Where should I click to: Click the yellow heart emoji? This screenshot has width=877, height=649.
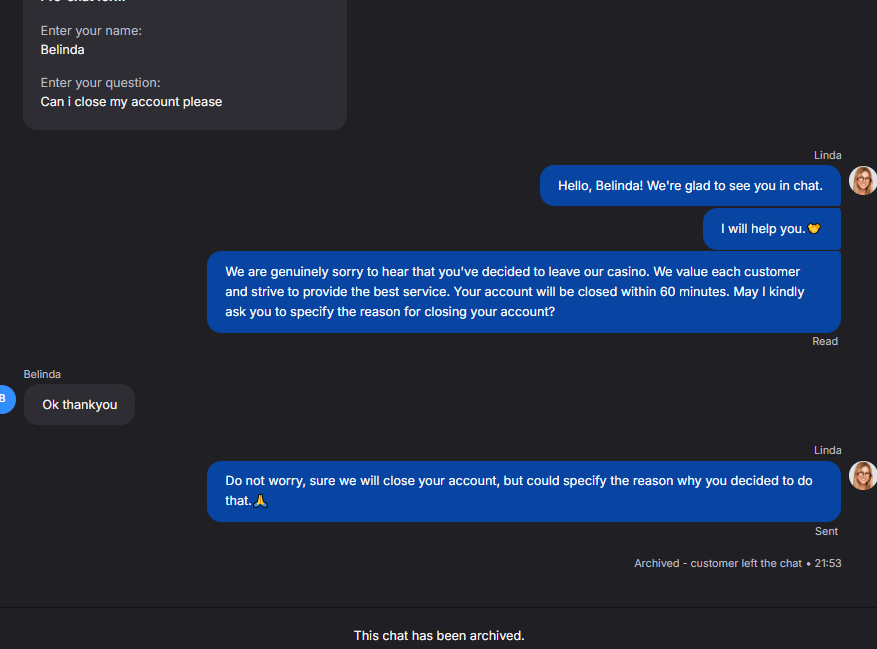coord(814,229)
